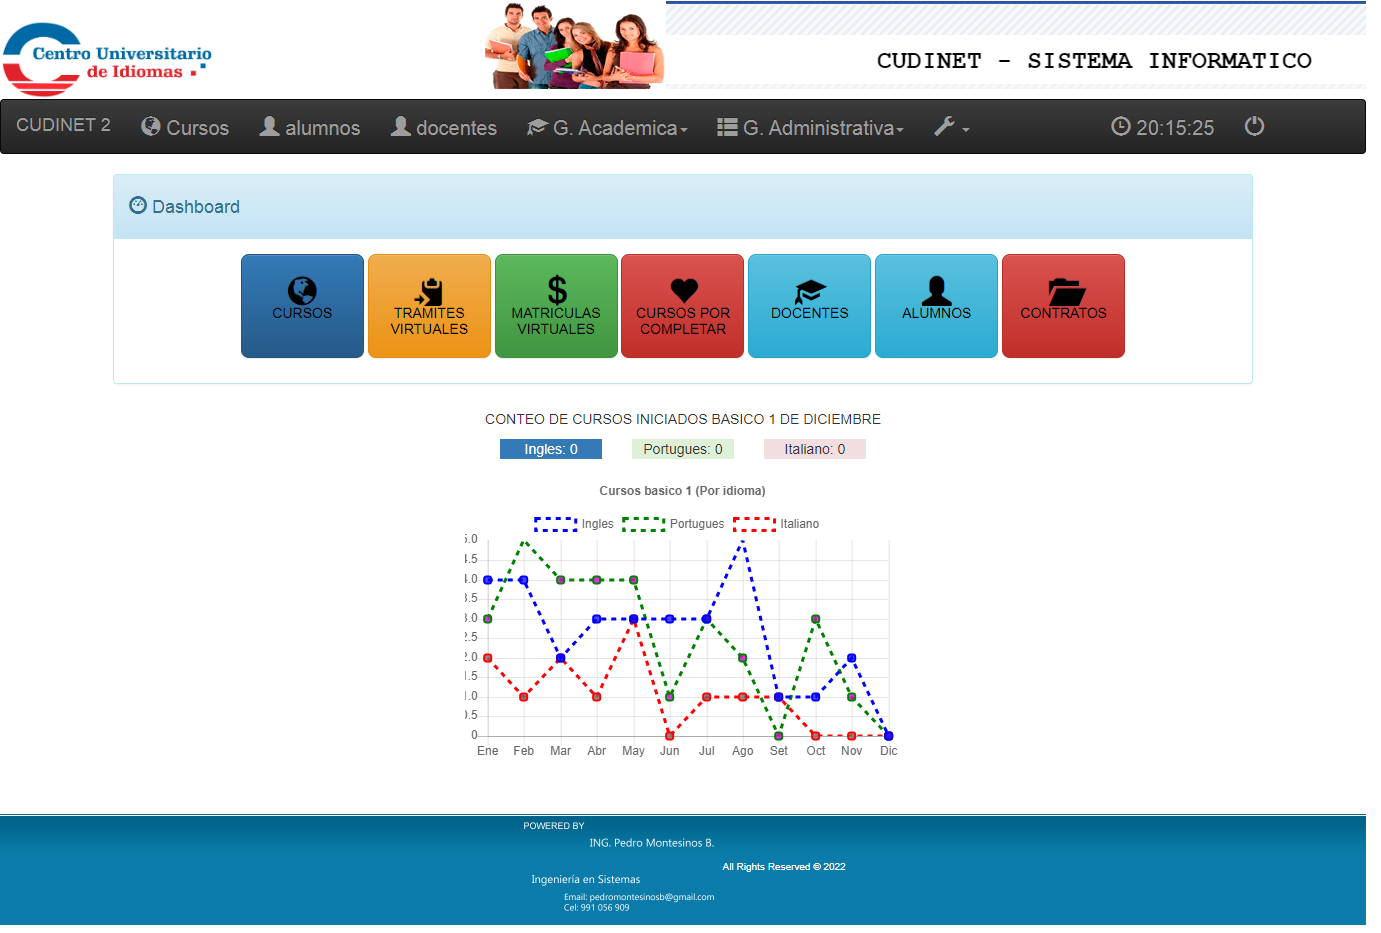The image size is (1381, 933).
Task: Click the Ingles: 0 count badge
Action: click(x=550, y=449)
